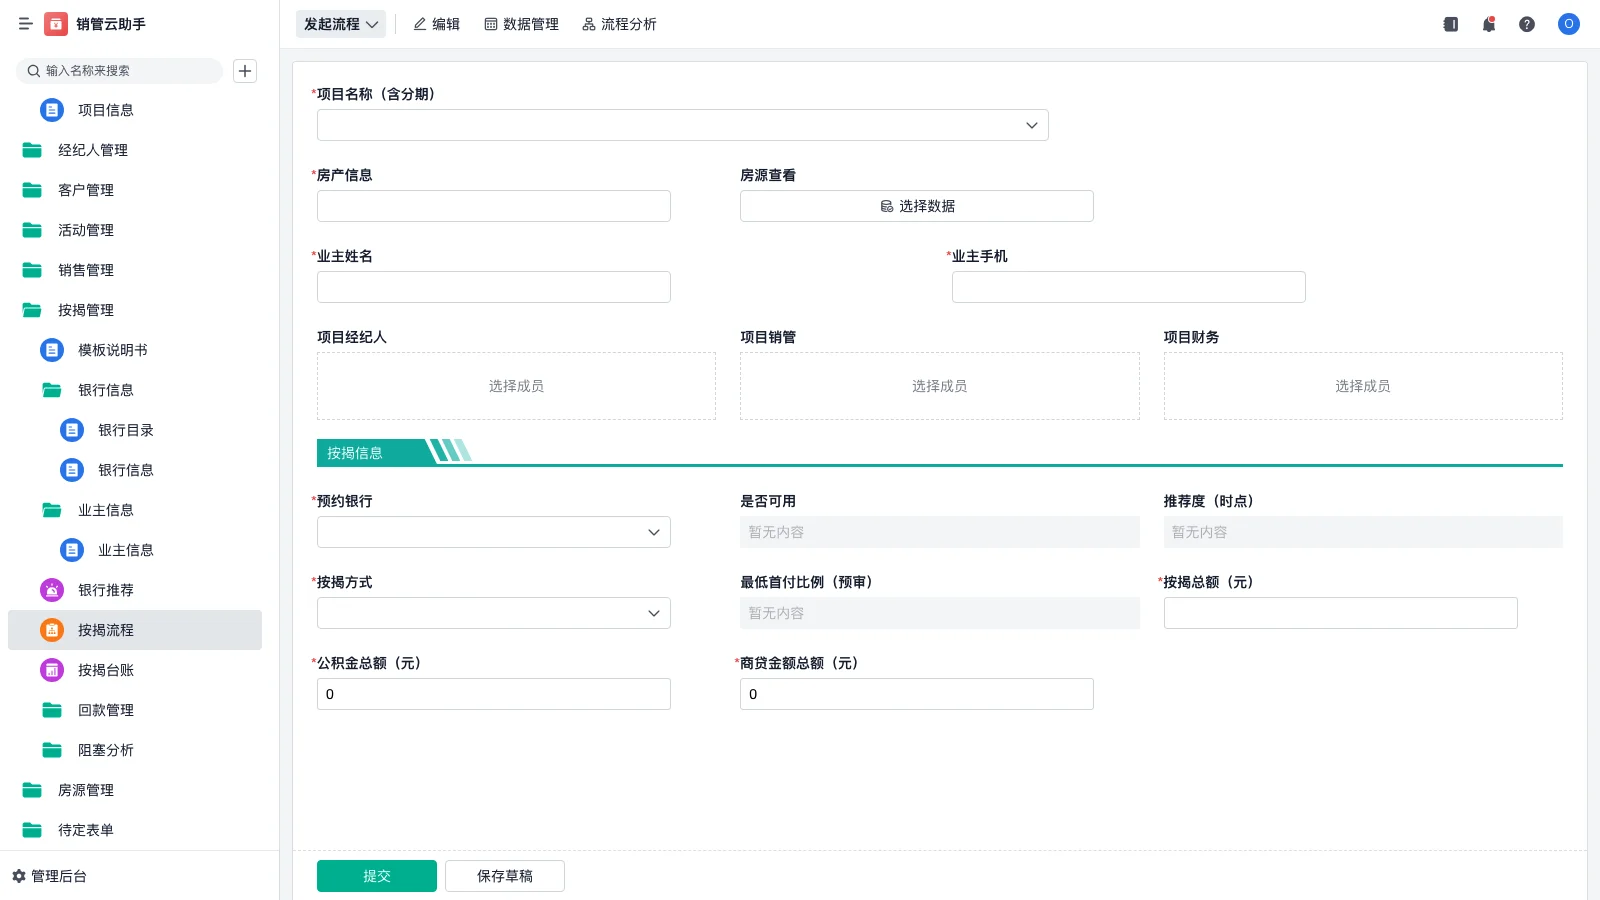Open the 项目名称（含分期）dropdown
The image size is (1600, 900).
click(x=1031, y=124)
